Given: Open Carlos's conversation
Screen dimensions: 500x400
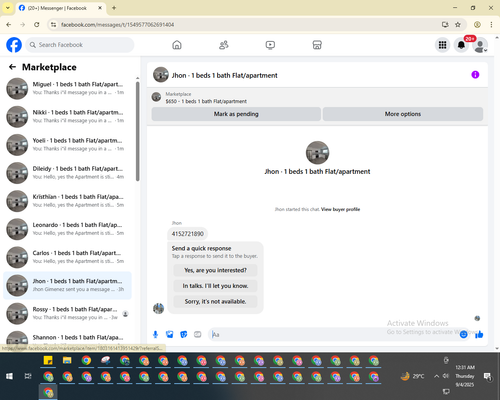Looking at the screenshot, I should pyautogui.click(x=68, y=257).
